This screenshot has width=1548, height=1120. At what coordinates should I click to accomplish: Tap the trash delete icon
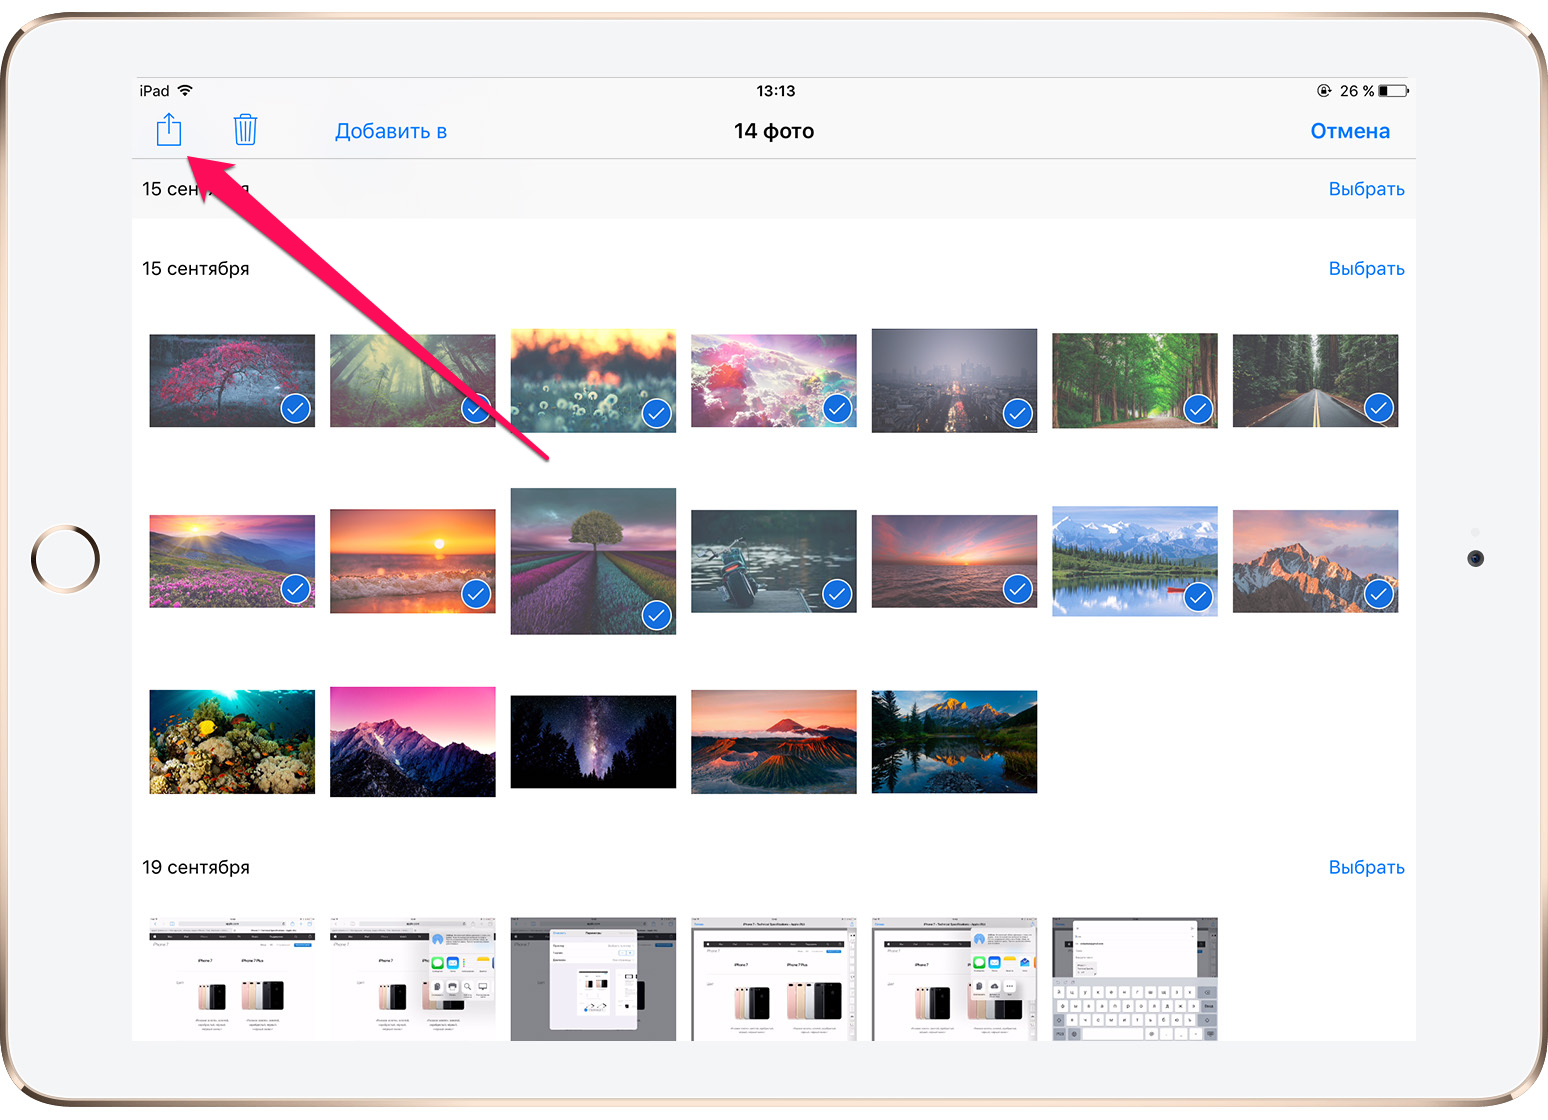[245, 129]
